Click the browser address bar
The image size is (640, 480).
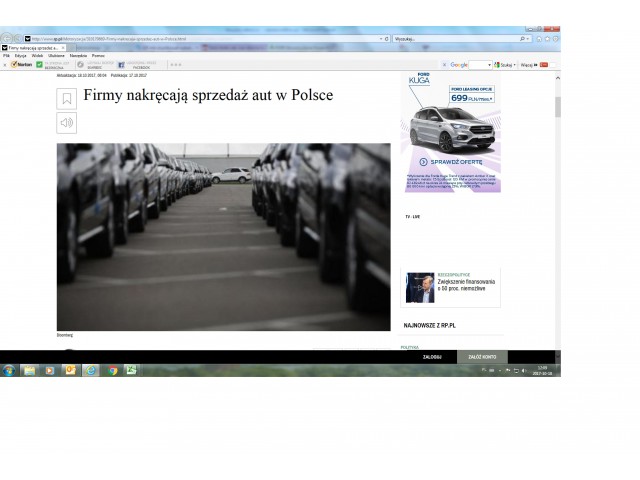click(200, 39)
